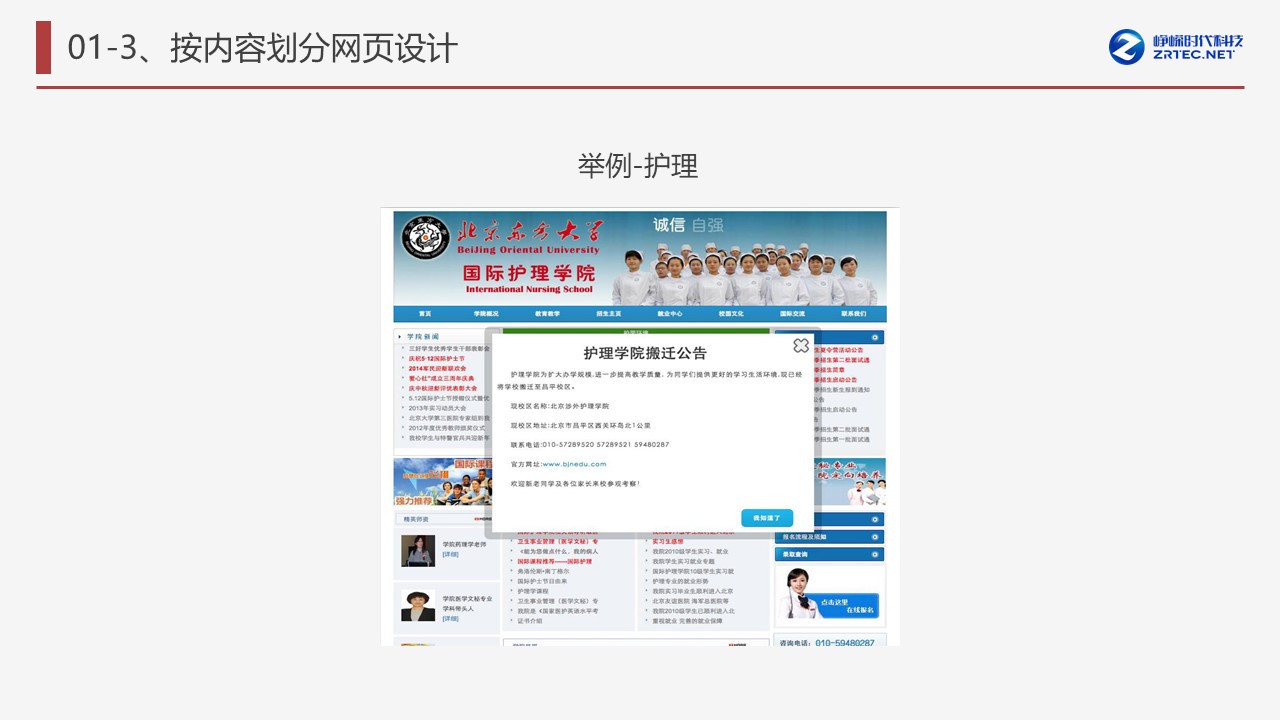1280x720 pixels.
Task: Click the 护理学院搬迁公告 popup heading
Action: 645,353
